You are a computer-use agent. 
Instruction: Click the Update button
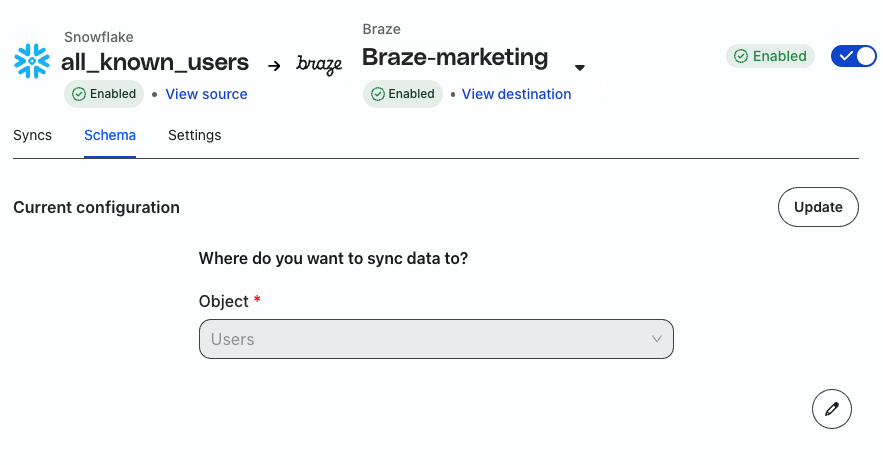click(x=818, y=207)
